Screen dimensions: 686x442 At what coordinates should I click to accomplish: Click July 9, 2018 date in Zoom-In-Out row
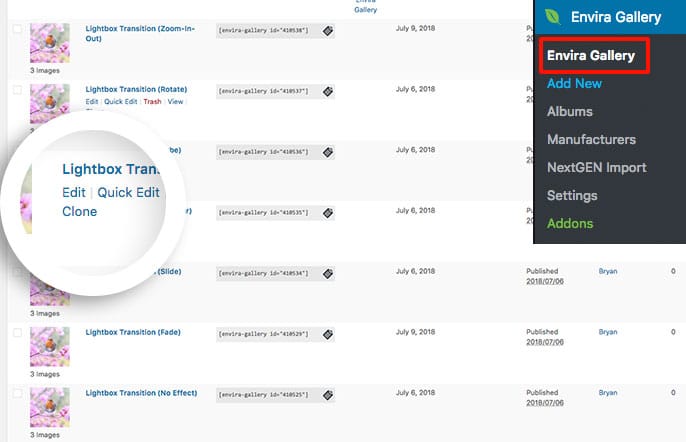[x=415, y=28]
